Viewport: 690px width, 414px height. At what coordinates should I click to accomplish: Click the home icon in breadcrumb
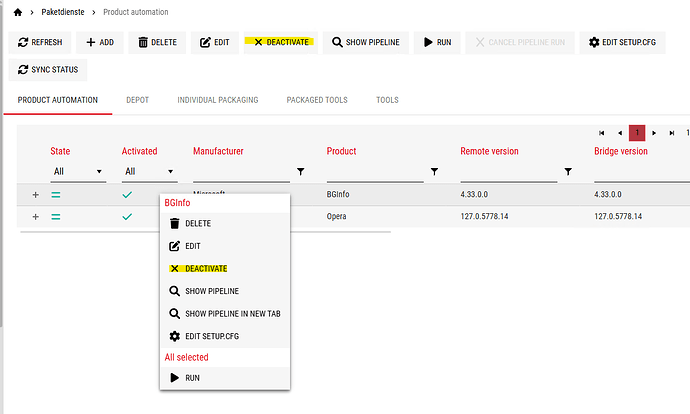point(17,12)
